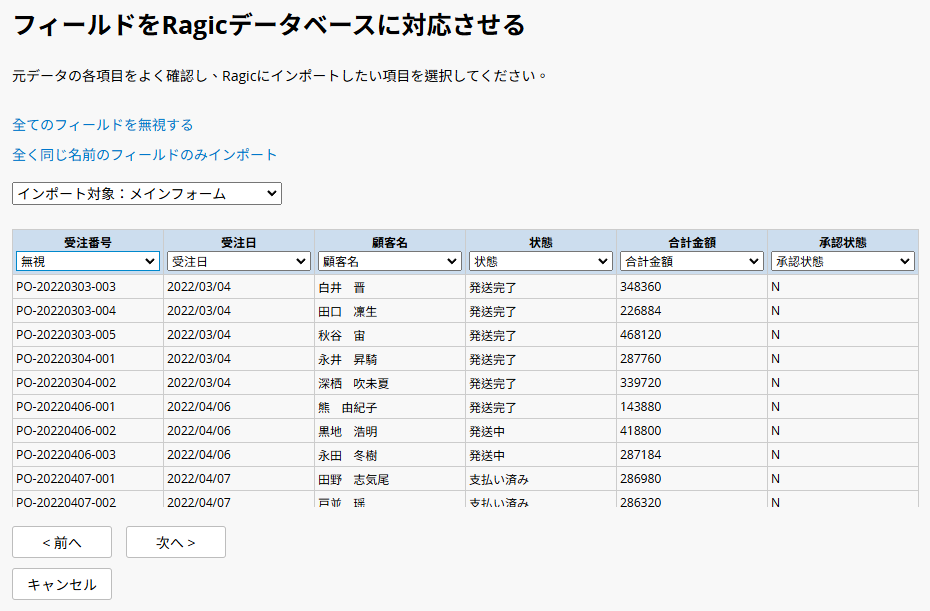
Task: Select the customer name in row PO-20220304-001
Action: pyautogui.click(x=348, y=360)
